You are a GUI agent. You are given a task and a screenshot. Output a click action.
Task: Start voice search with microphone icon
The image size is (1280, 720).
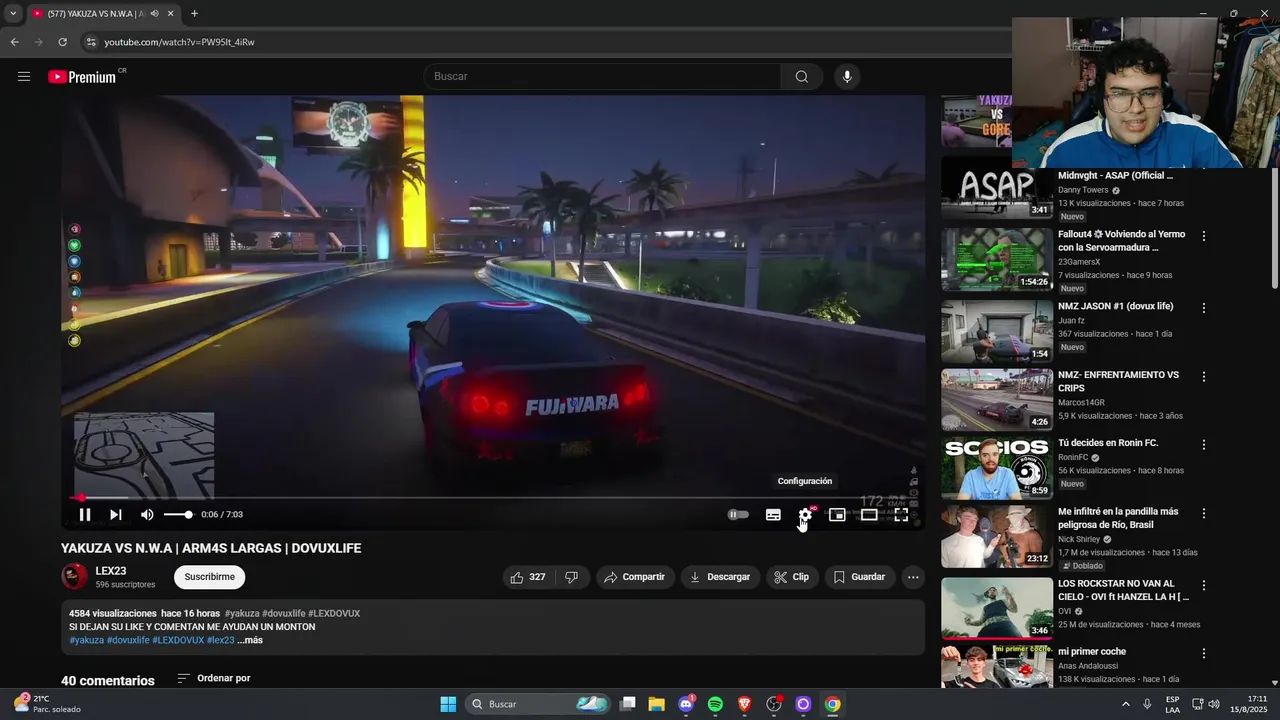(847, 77)
